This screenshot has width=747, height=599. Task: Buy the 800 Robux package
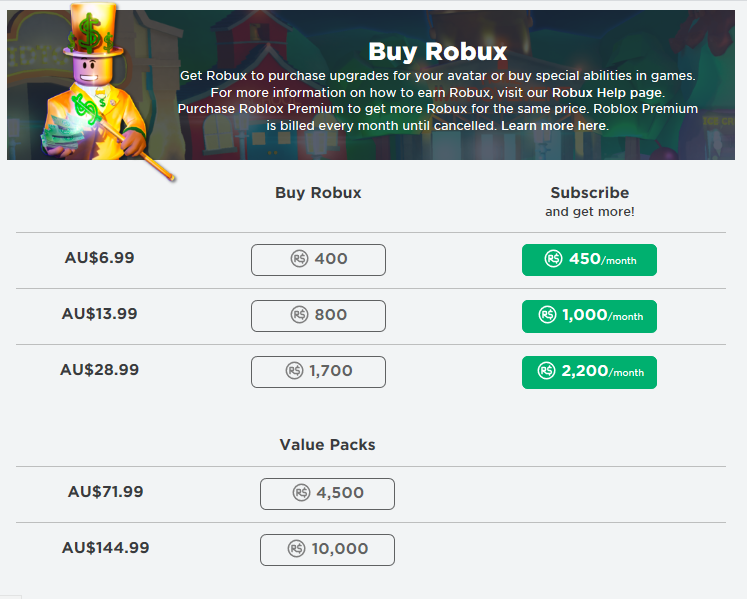coord(318,316)
